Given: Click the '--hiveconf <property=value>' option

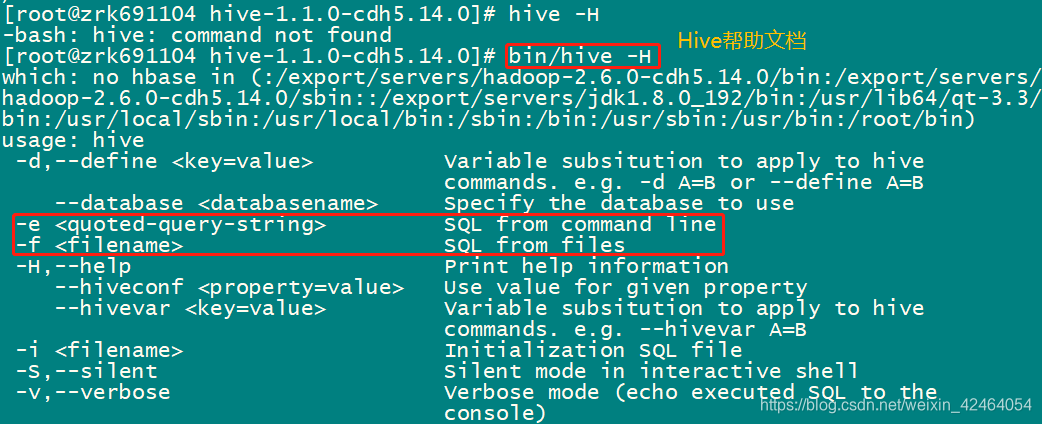Looking at the screenshot, I should pyautogui.click(x=229, y=288).
